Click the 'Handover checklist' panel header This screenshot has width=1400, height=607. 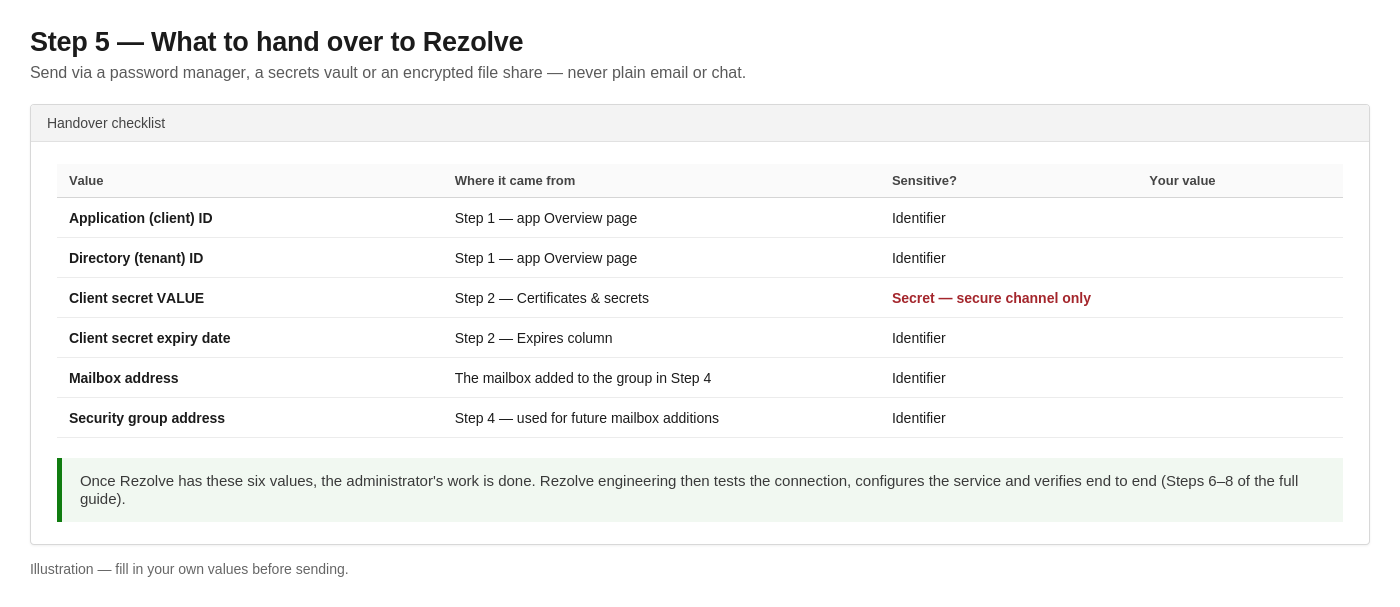click(700, 123)
